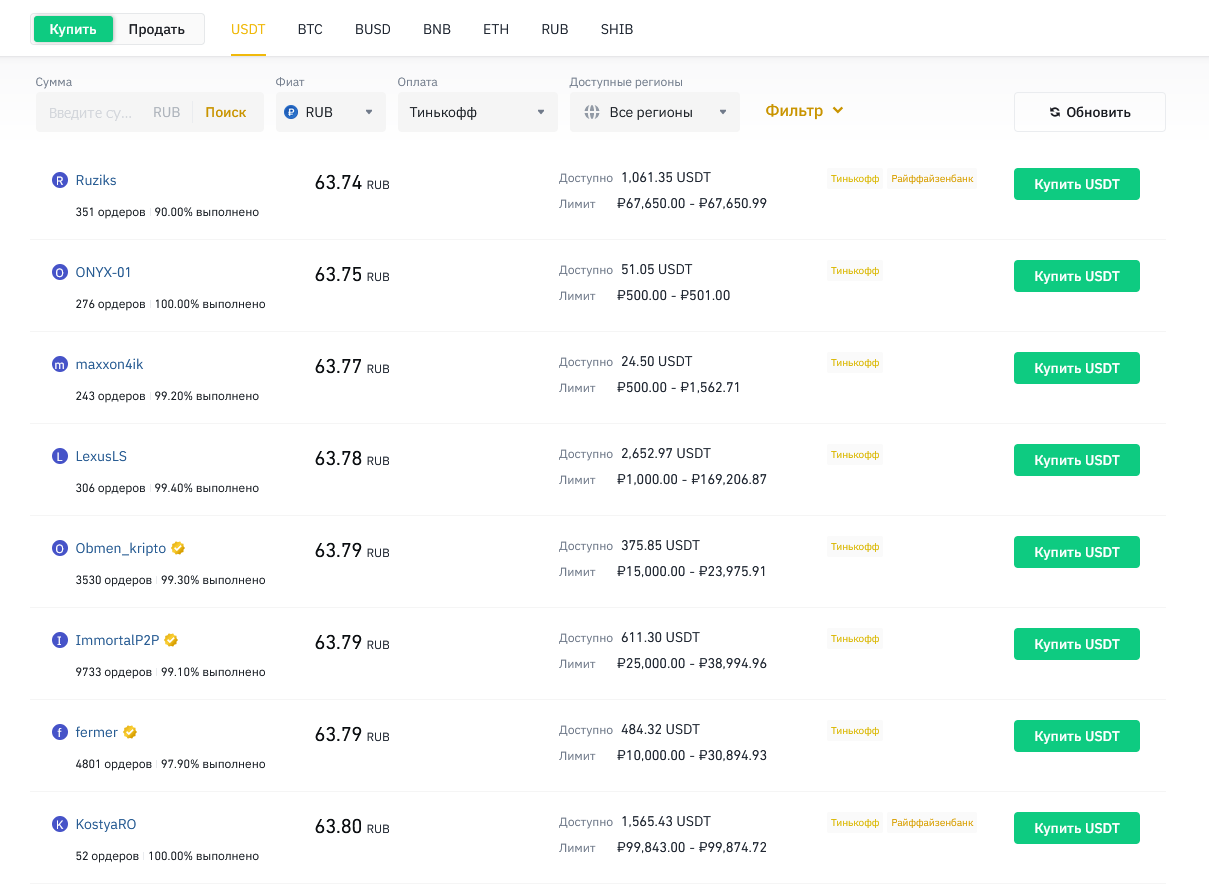This screenshot has width=1209, height=892.
Task: Select the SHIB tab
Action: [x=617, y=29]
